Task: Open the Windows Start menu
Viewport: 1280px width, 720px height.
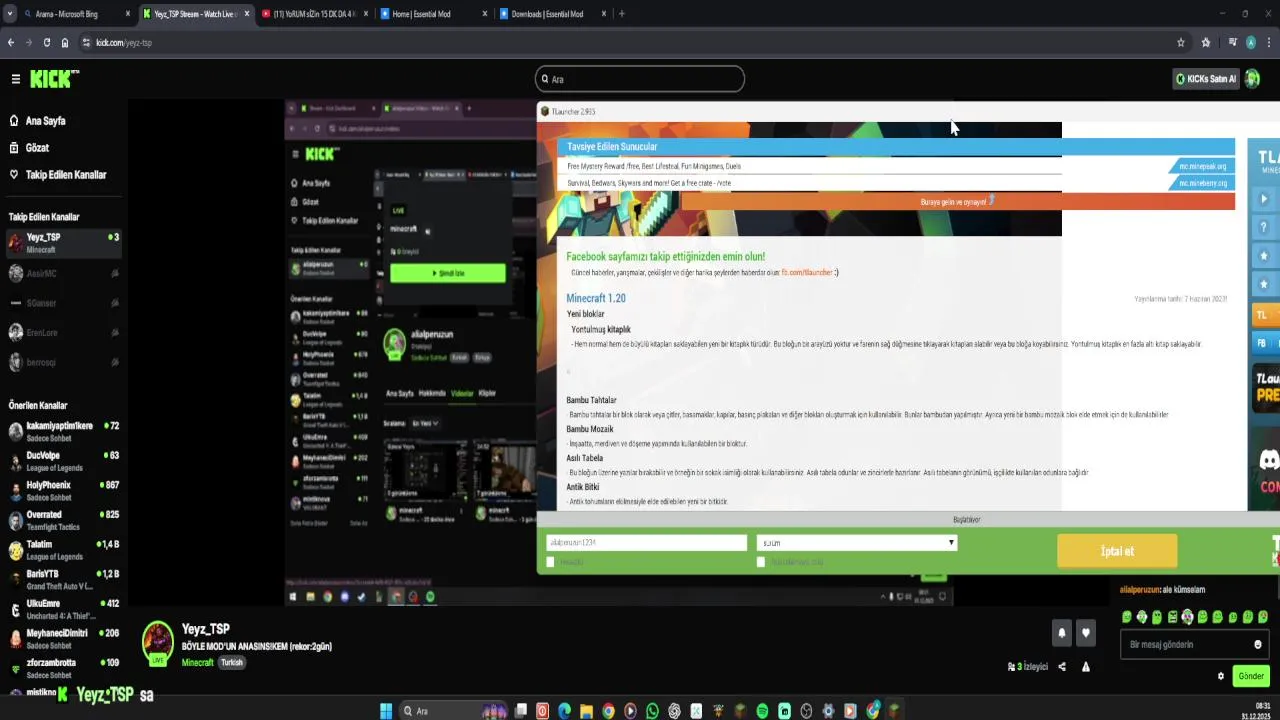Action: point(386,711)
